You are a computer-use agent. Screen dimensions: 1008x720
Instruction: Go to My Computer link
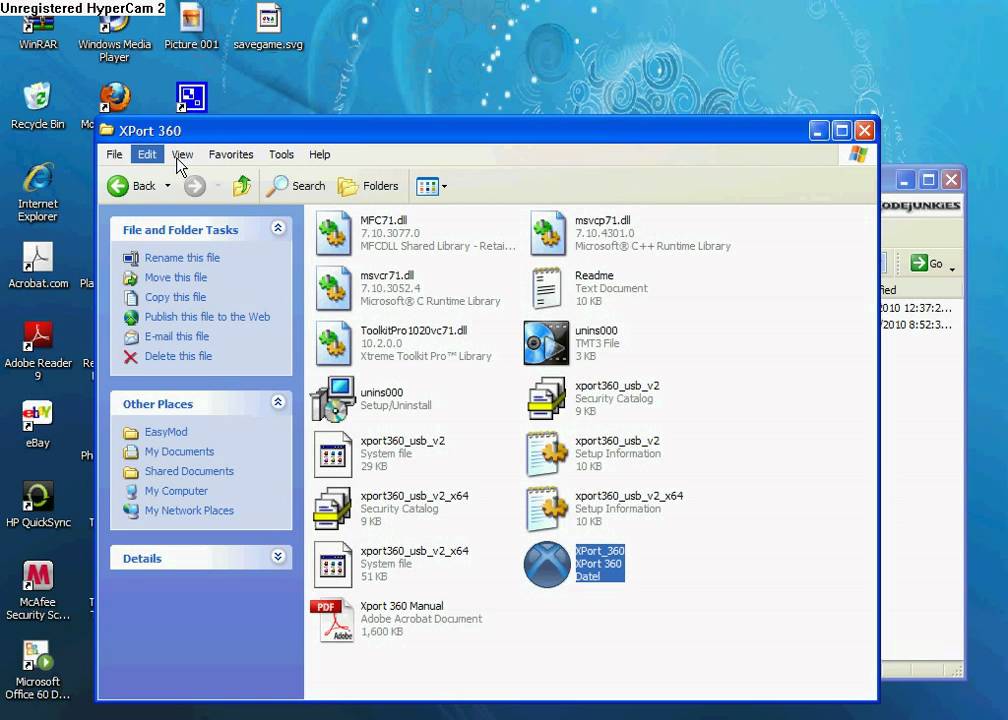coord(176,491)
